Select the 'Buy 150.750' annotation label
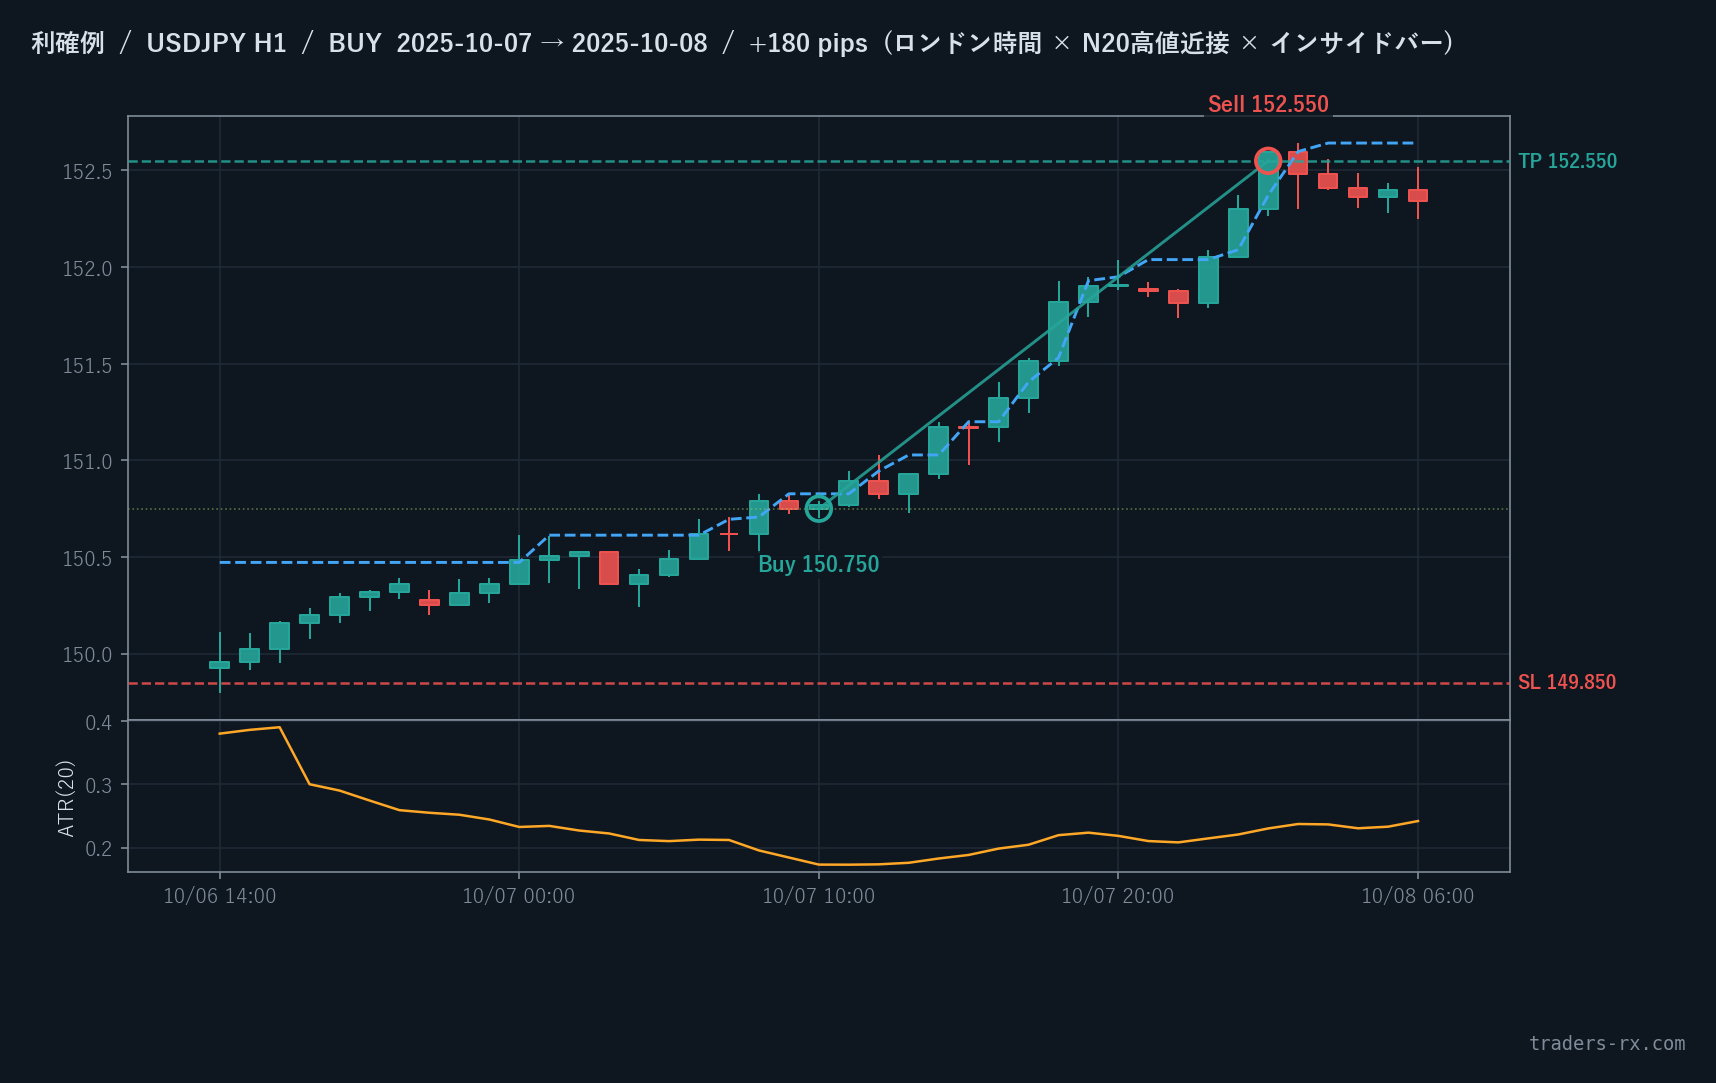The width and height of the screenshot is (1716, 1083). (818, 564)
